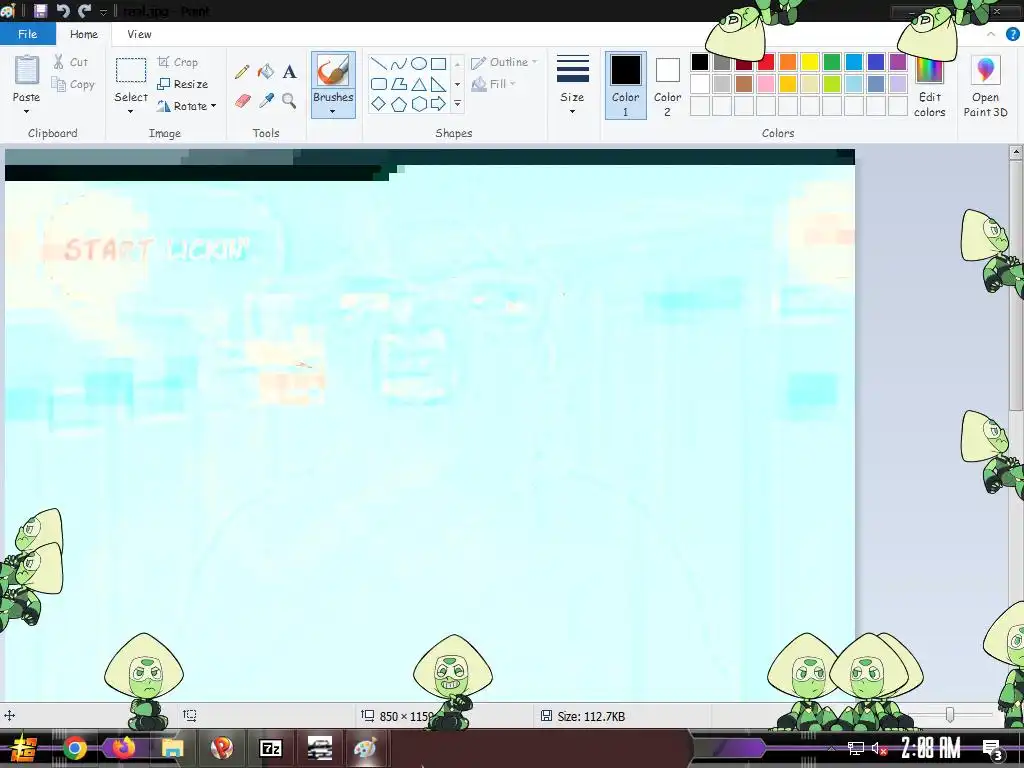
Task: Choose the Oval shape
Action: pyautogui.click(x=419, y=64)
